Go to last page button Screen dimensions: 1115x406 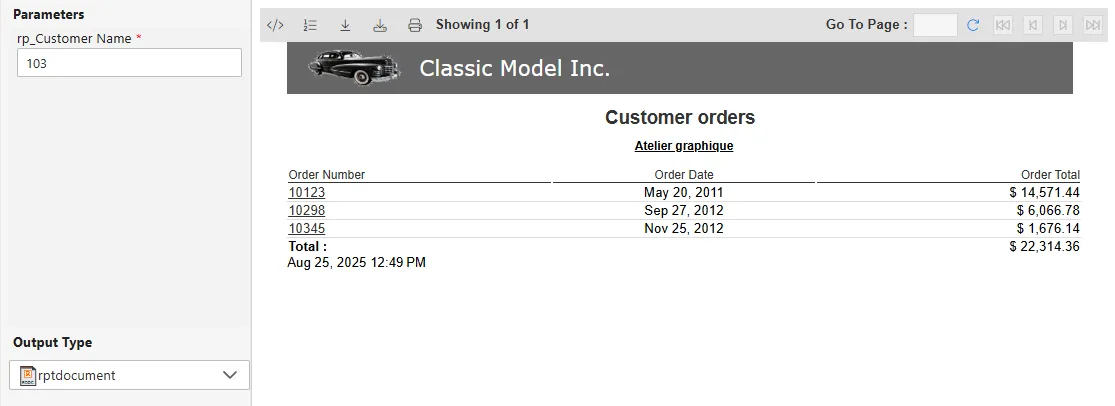(x=1092, y=25)
